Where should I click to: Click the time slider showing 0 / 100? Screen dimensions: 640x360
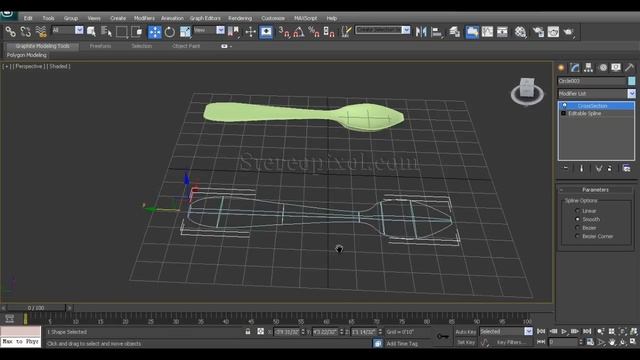[x=36, y=308]
